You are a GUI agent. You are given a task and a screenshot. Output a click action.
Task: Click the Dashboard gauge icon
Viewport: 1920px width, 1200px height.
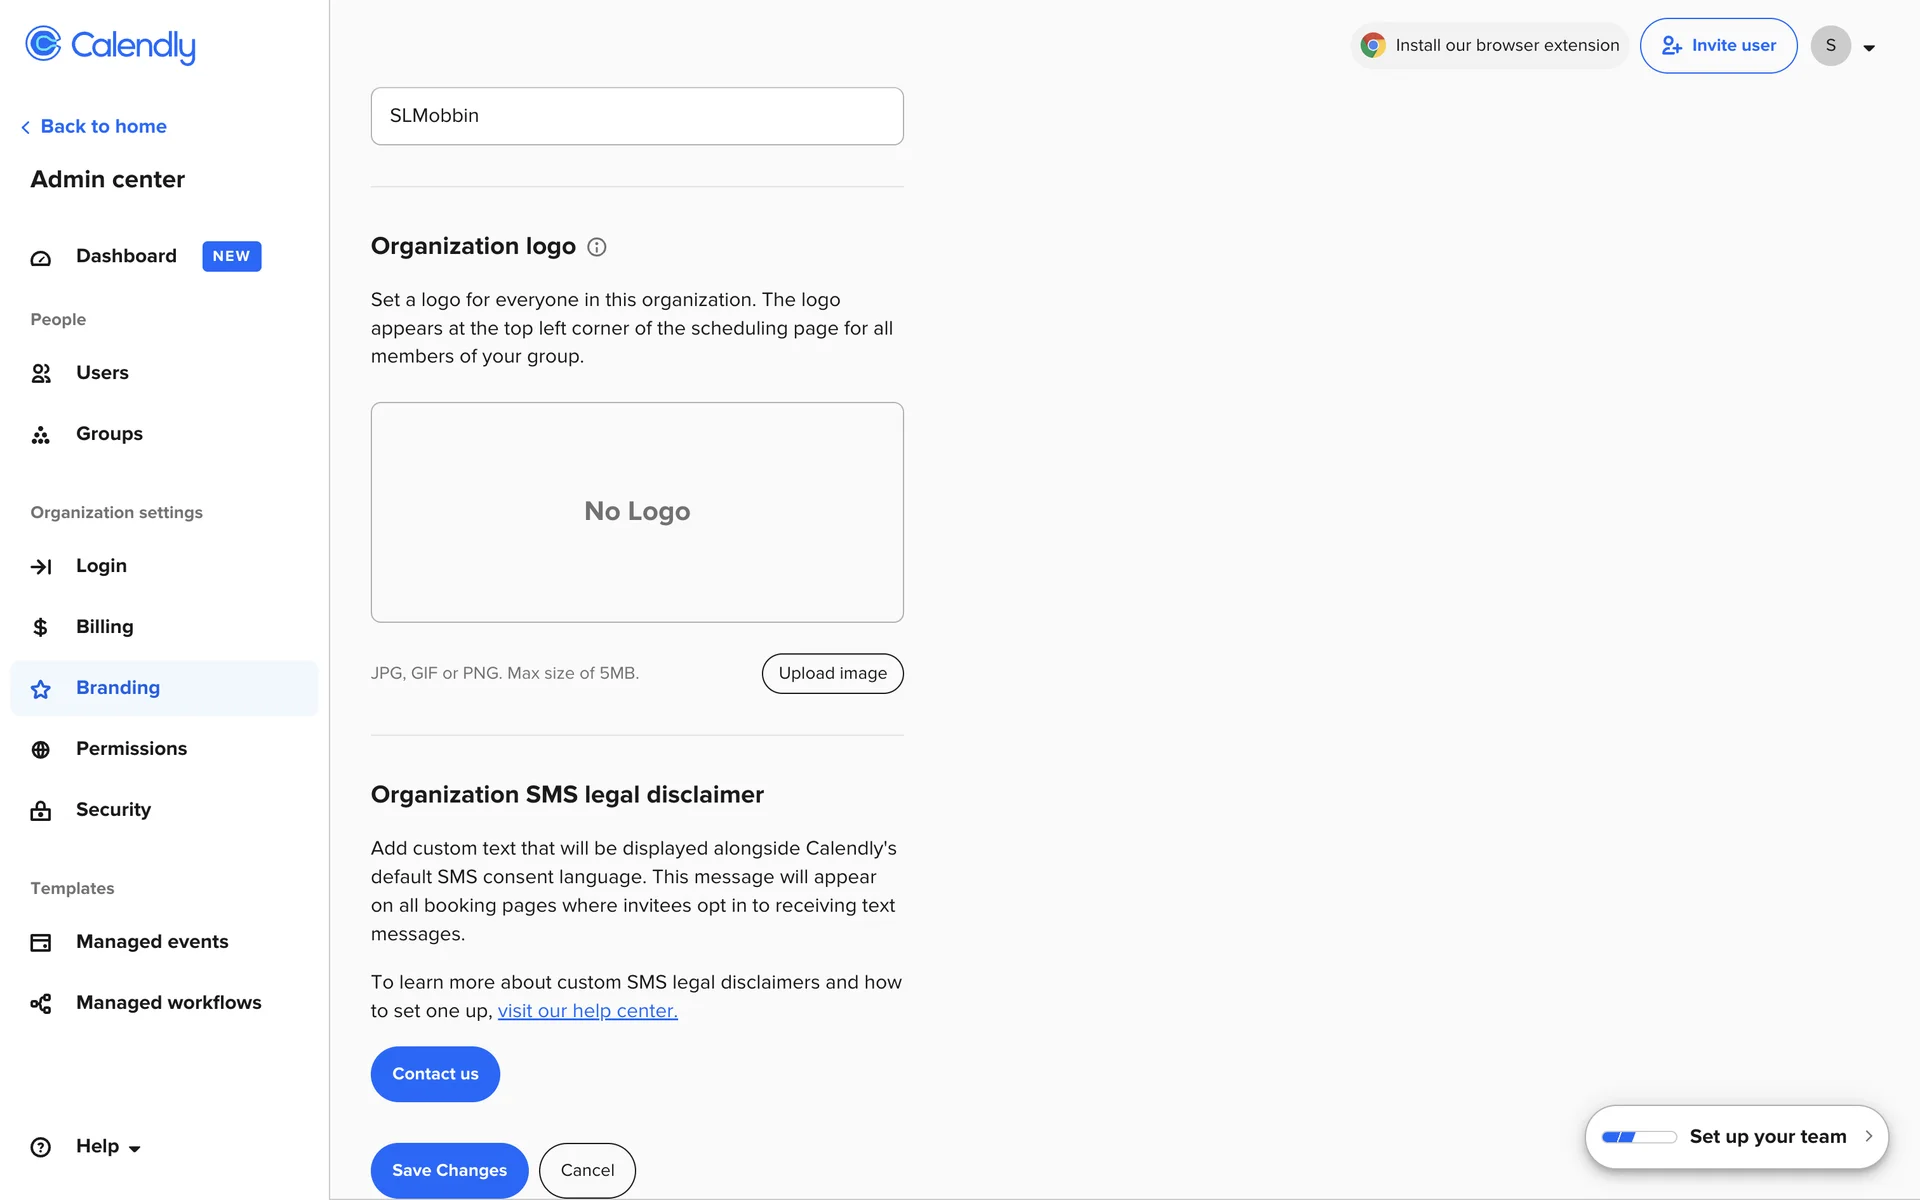point(41,258)
